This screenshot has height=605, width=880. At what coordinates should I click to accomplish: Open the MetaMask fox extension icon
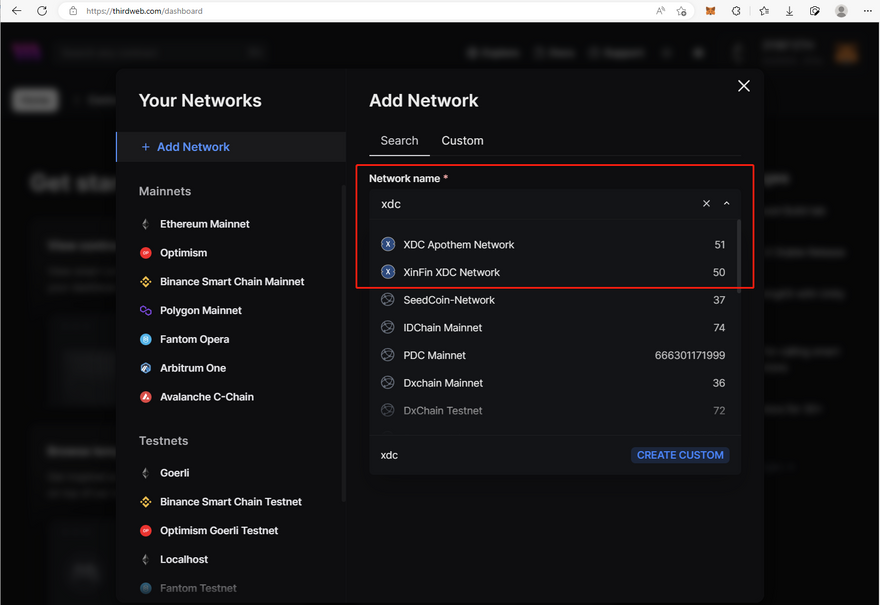pos(710,11)
